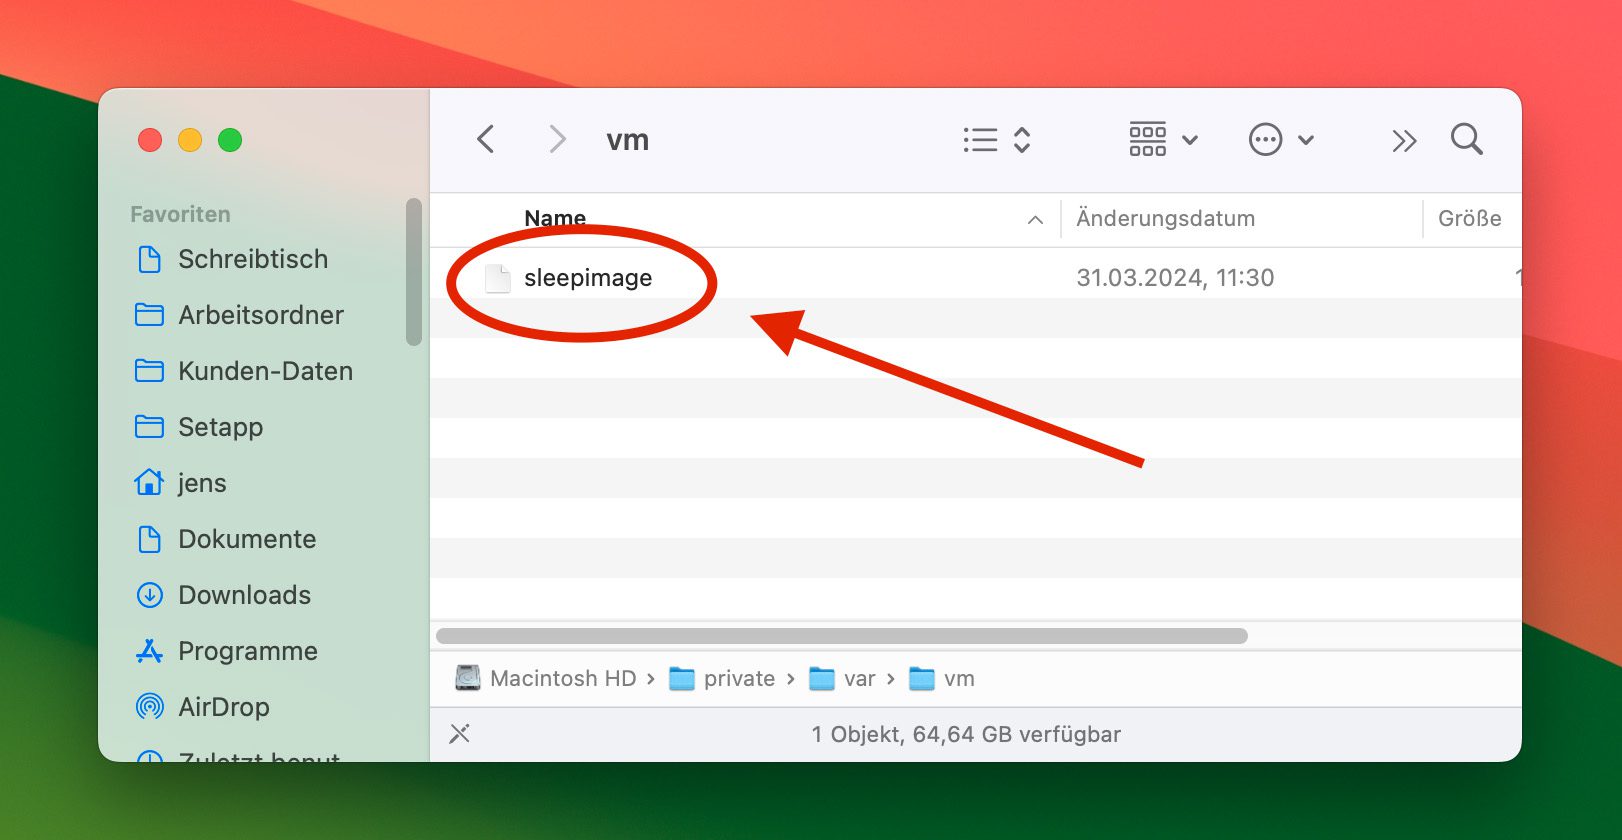This screenshot has width=1622, height=840.
Task: Sort by Größe column header
Action: 1468,219
